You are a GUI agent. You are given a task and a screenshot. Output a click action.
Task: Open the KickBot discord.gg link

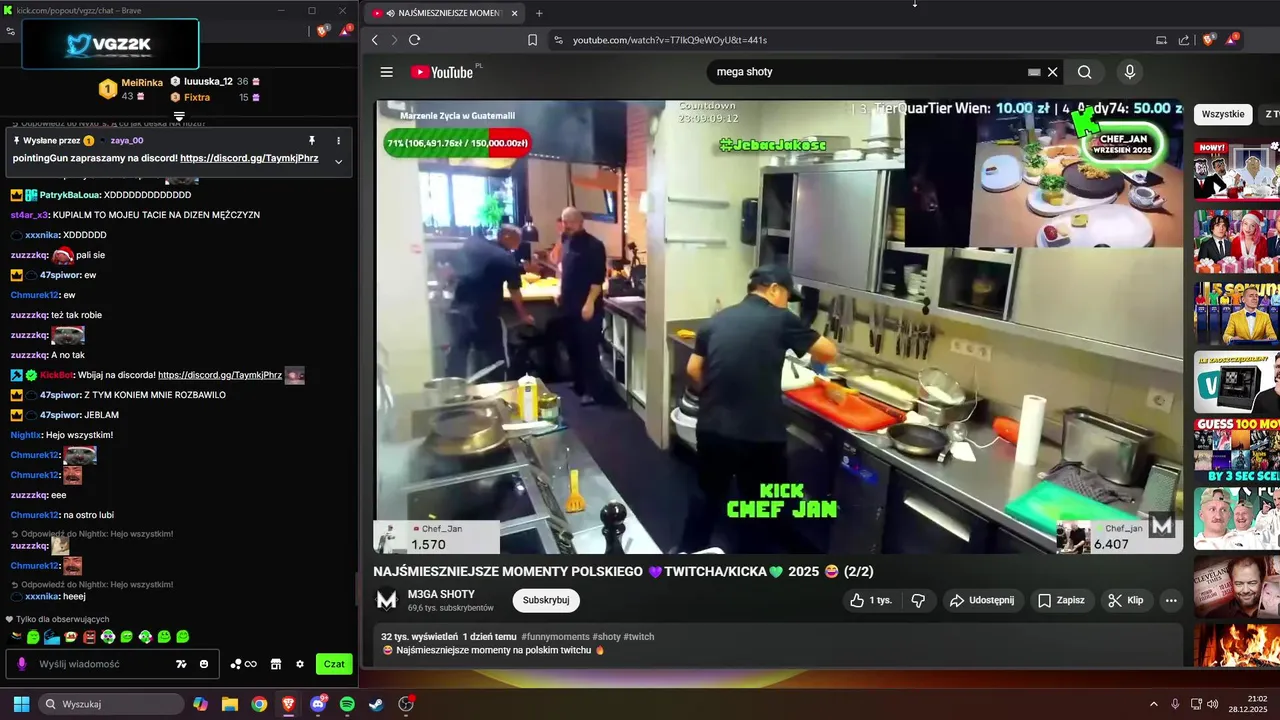click(220, 375)
